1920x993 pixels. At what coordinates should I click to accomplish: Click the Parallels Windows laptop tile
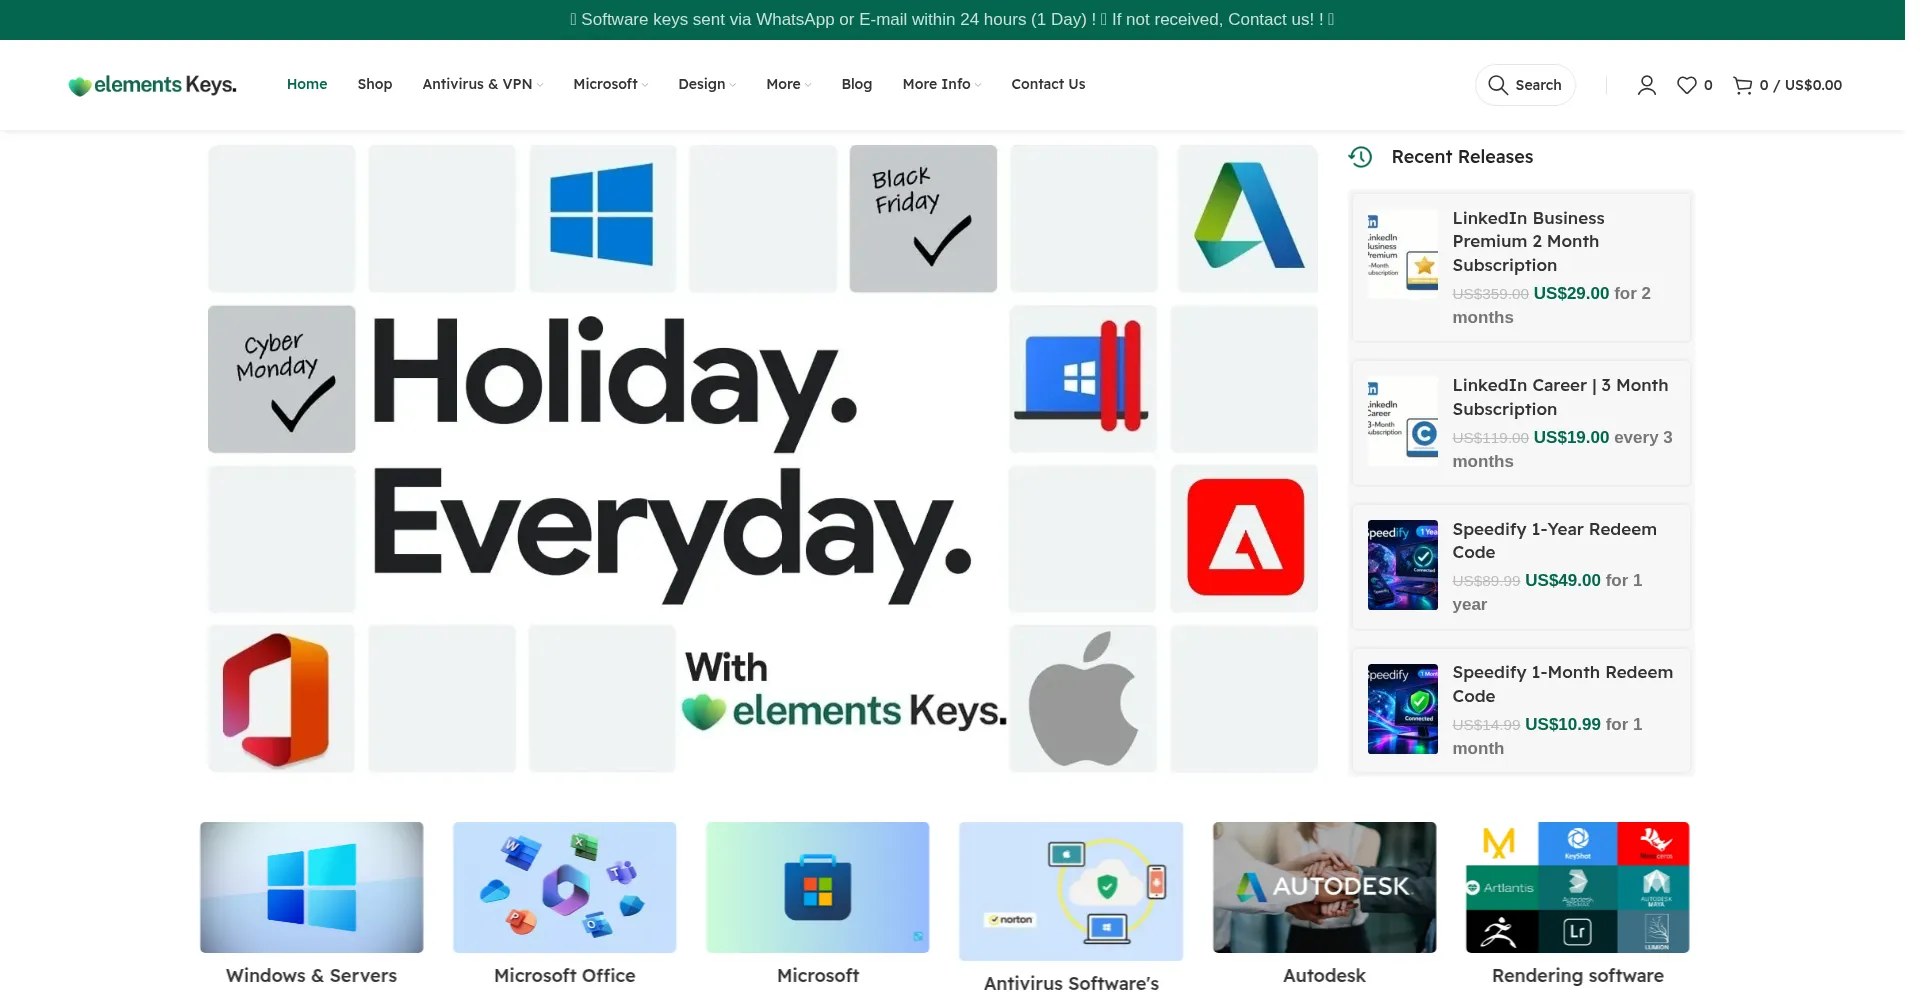point(1083,379)
